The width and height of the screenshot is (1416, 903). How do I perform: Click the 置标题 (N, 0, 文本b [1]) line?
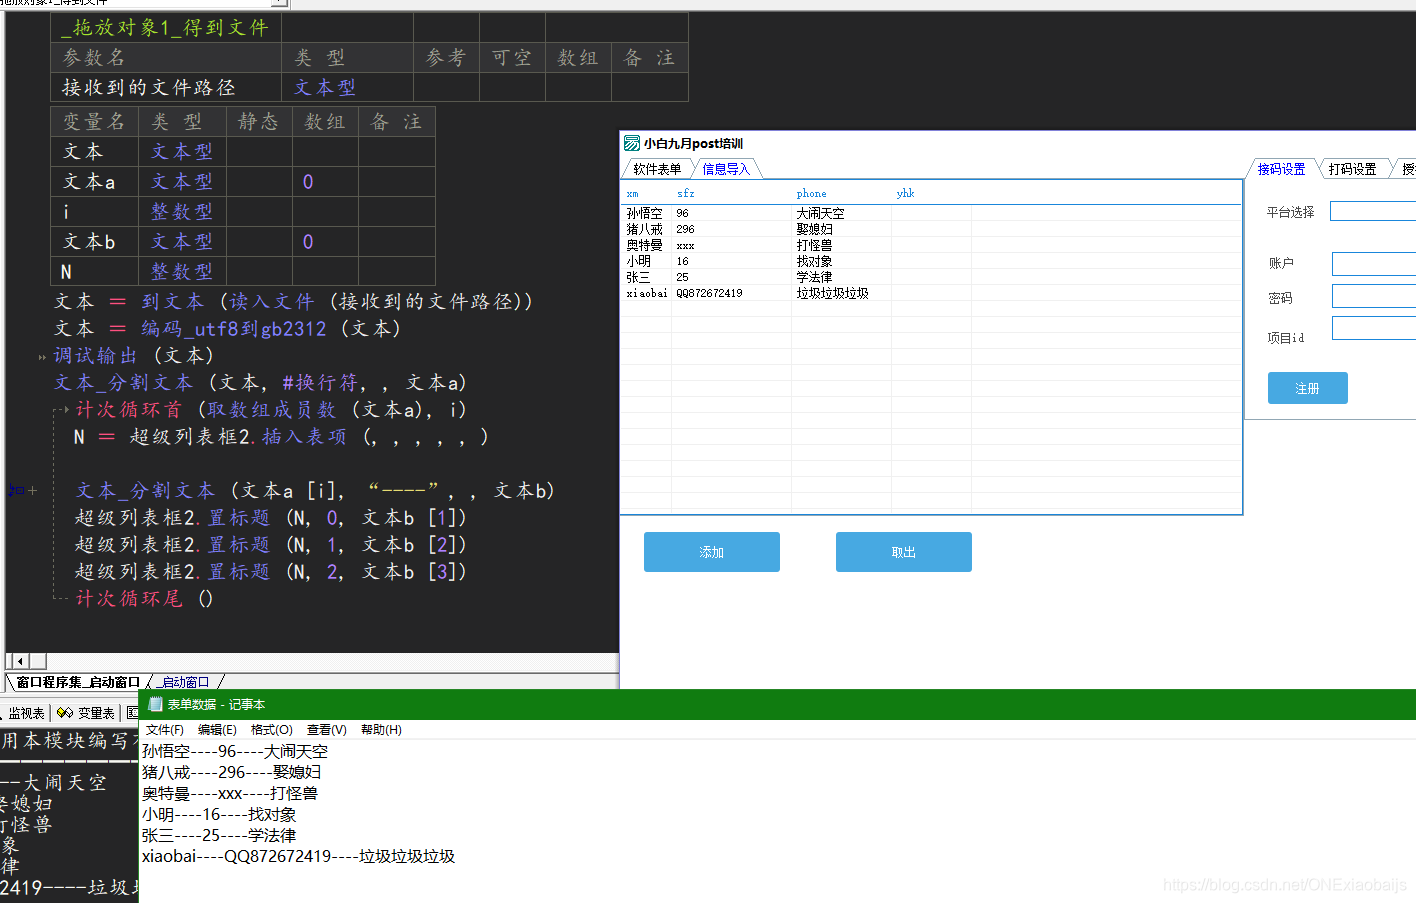(271, 518)
